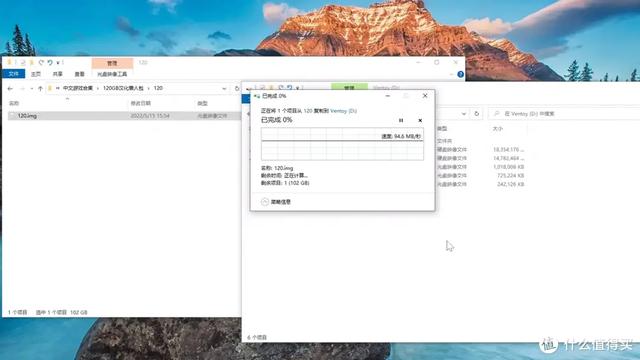The height and width of the screenshot is (360, 640).
Task: Expand address dropdown in Ventoy window
Action: [464, 113]
